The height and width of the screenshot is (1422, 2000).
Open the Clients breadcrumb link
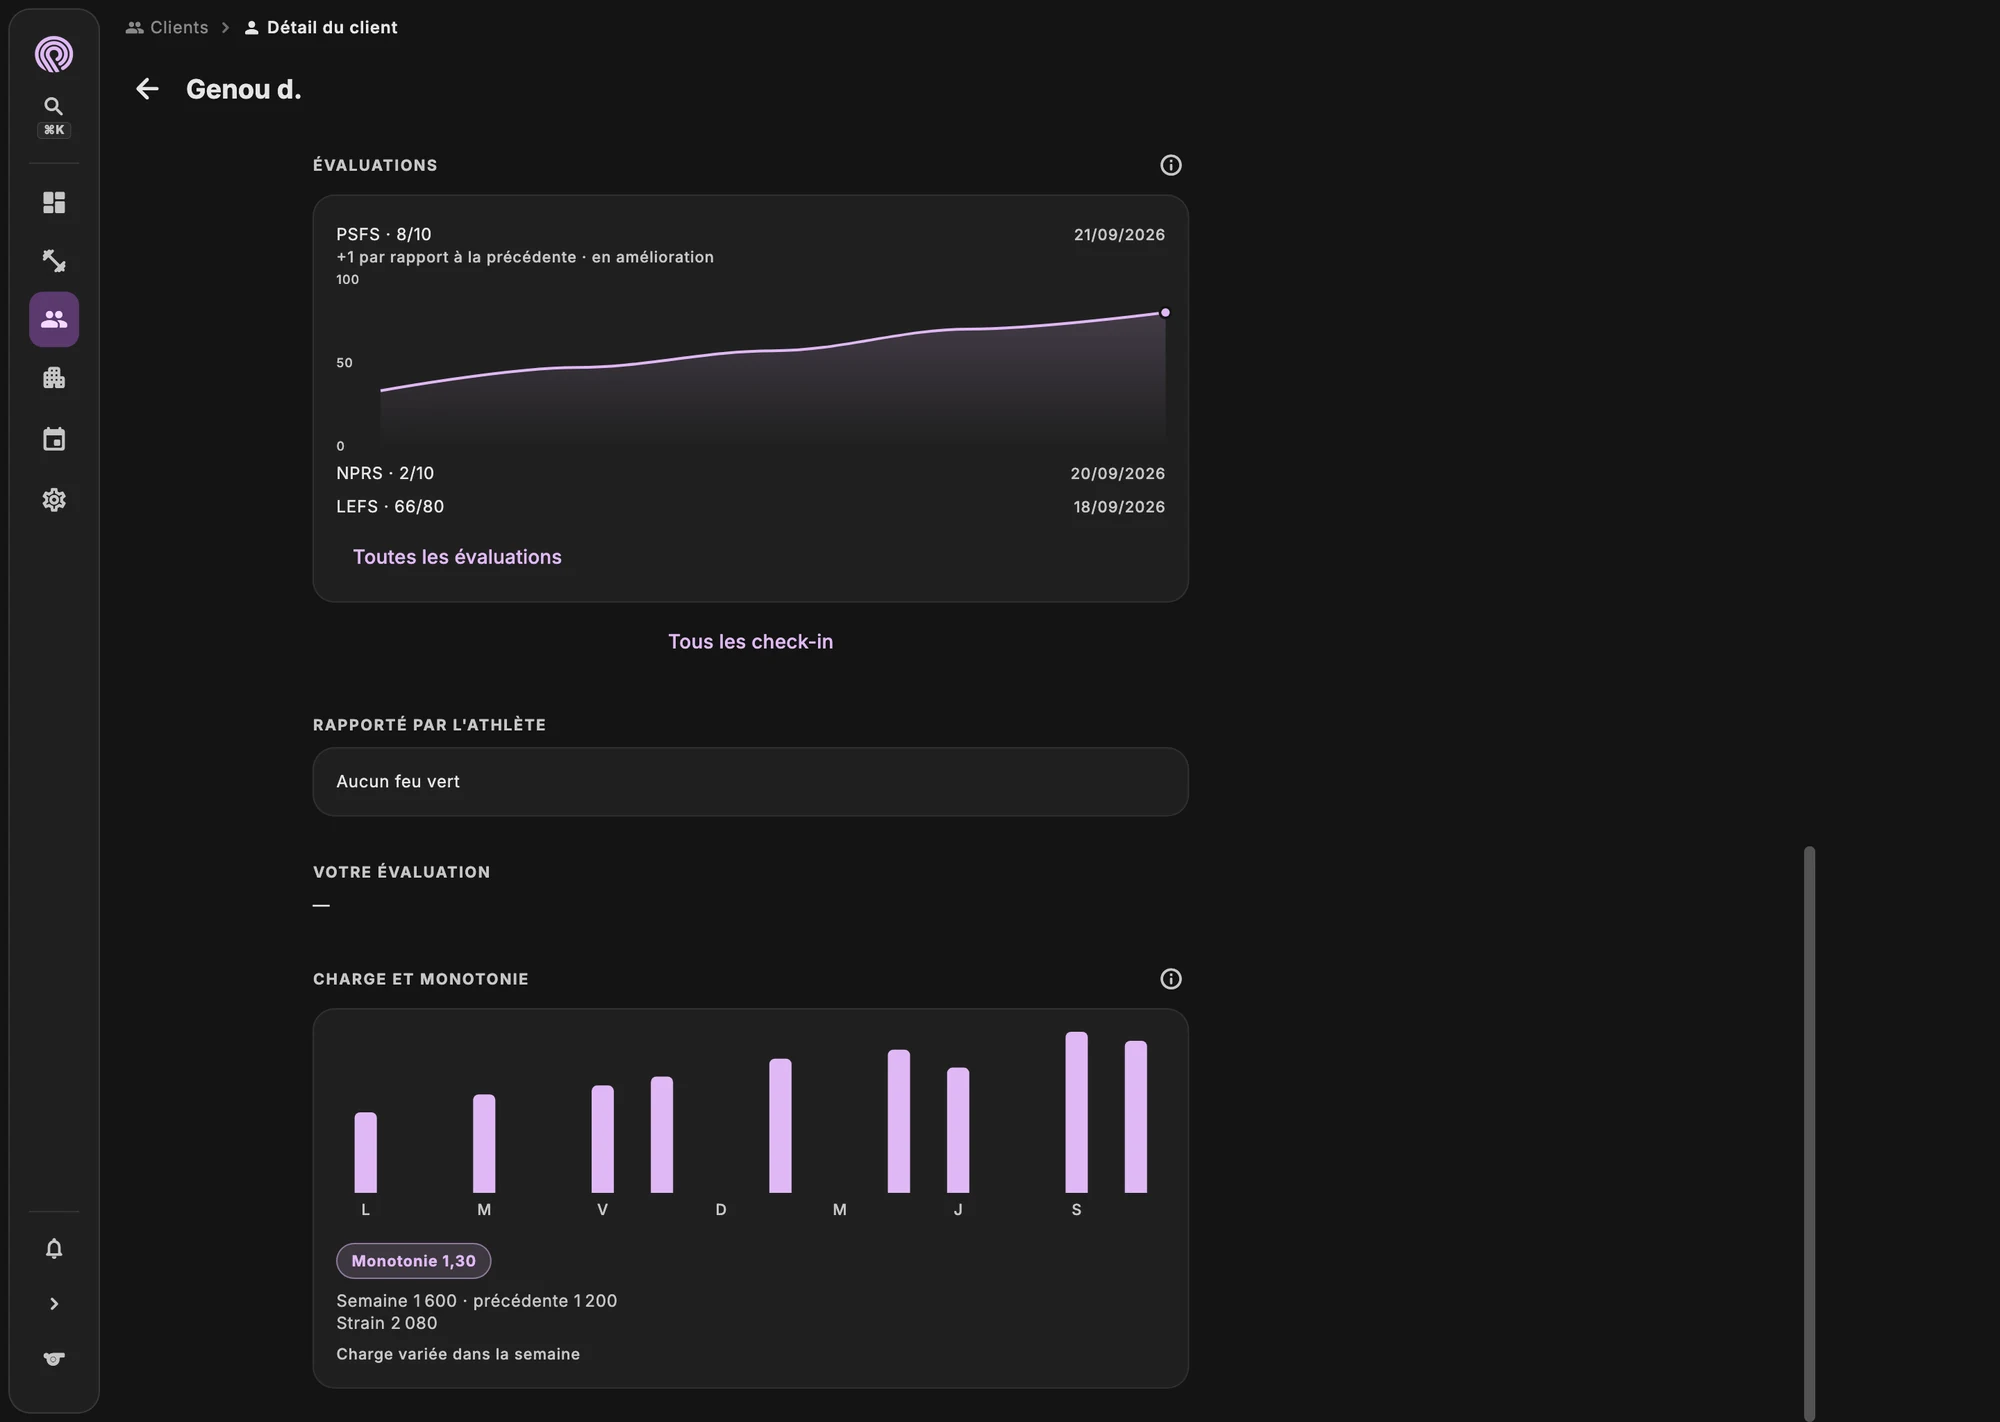pyautogui.click(x=167, y=28)
